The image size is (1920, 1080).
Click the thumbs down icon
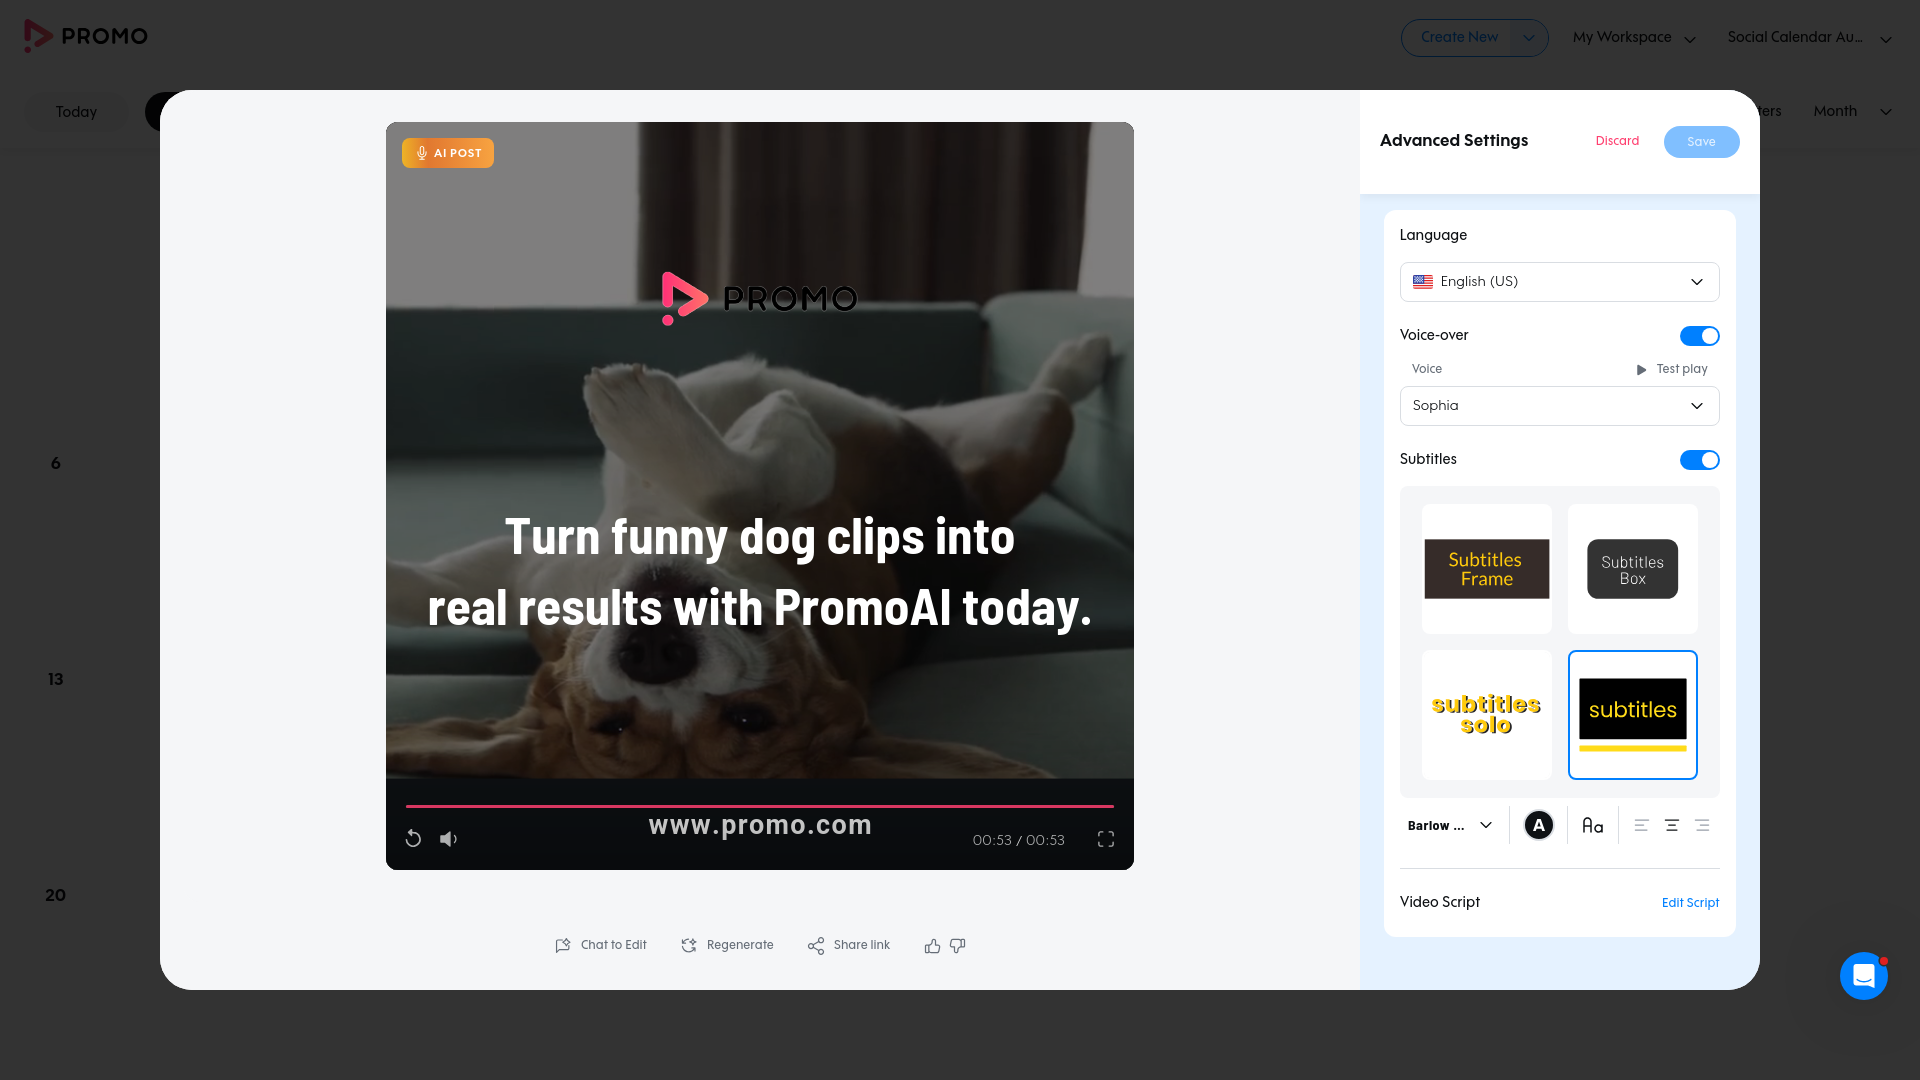957,945
